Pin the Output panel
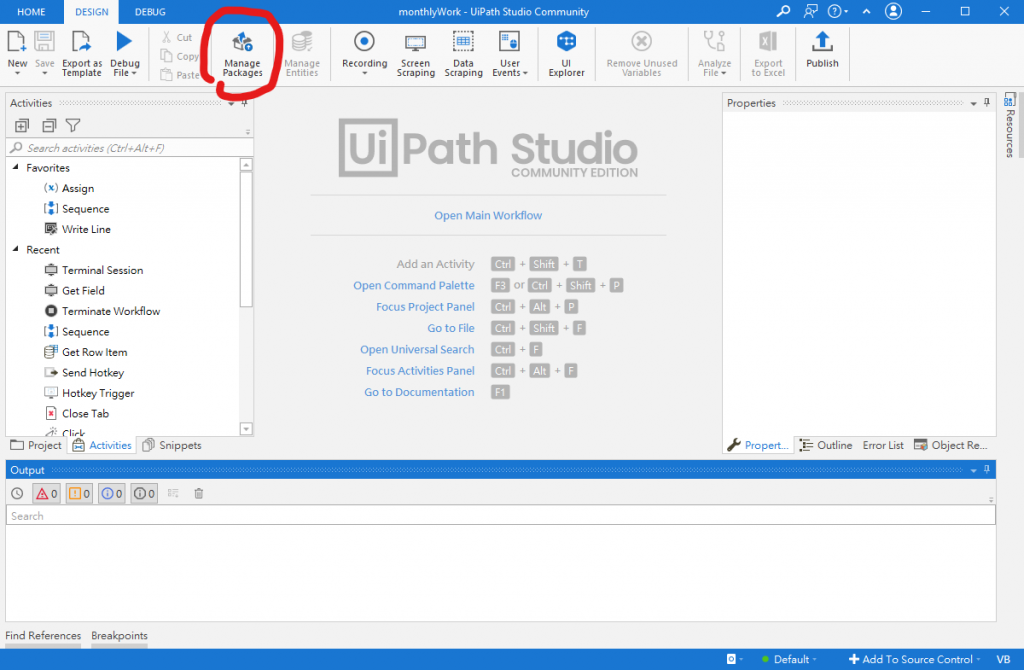 pos(987,470)
